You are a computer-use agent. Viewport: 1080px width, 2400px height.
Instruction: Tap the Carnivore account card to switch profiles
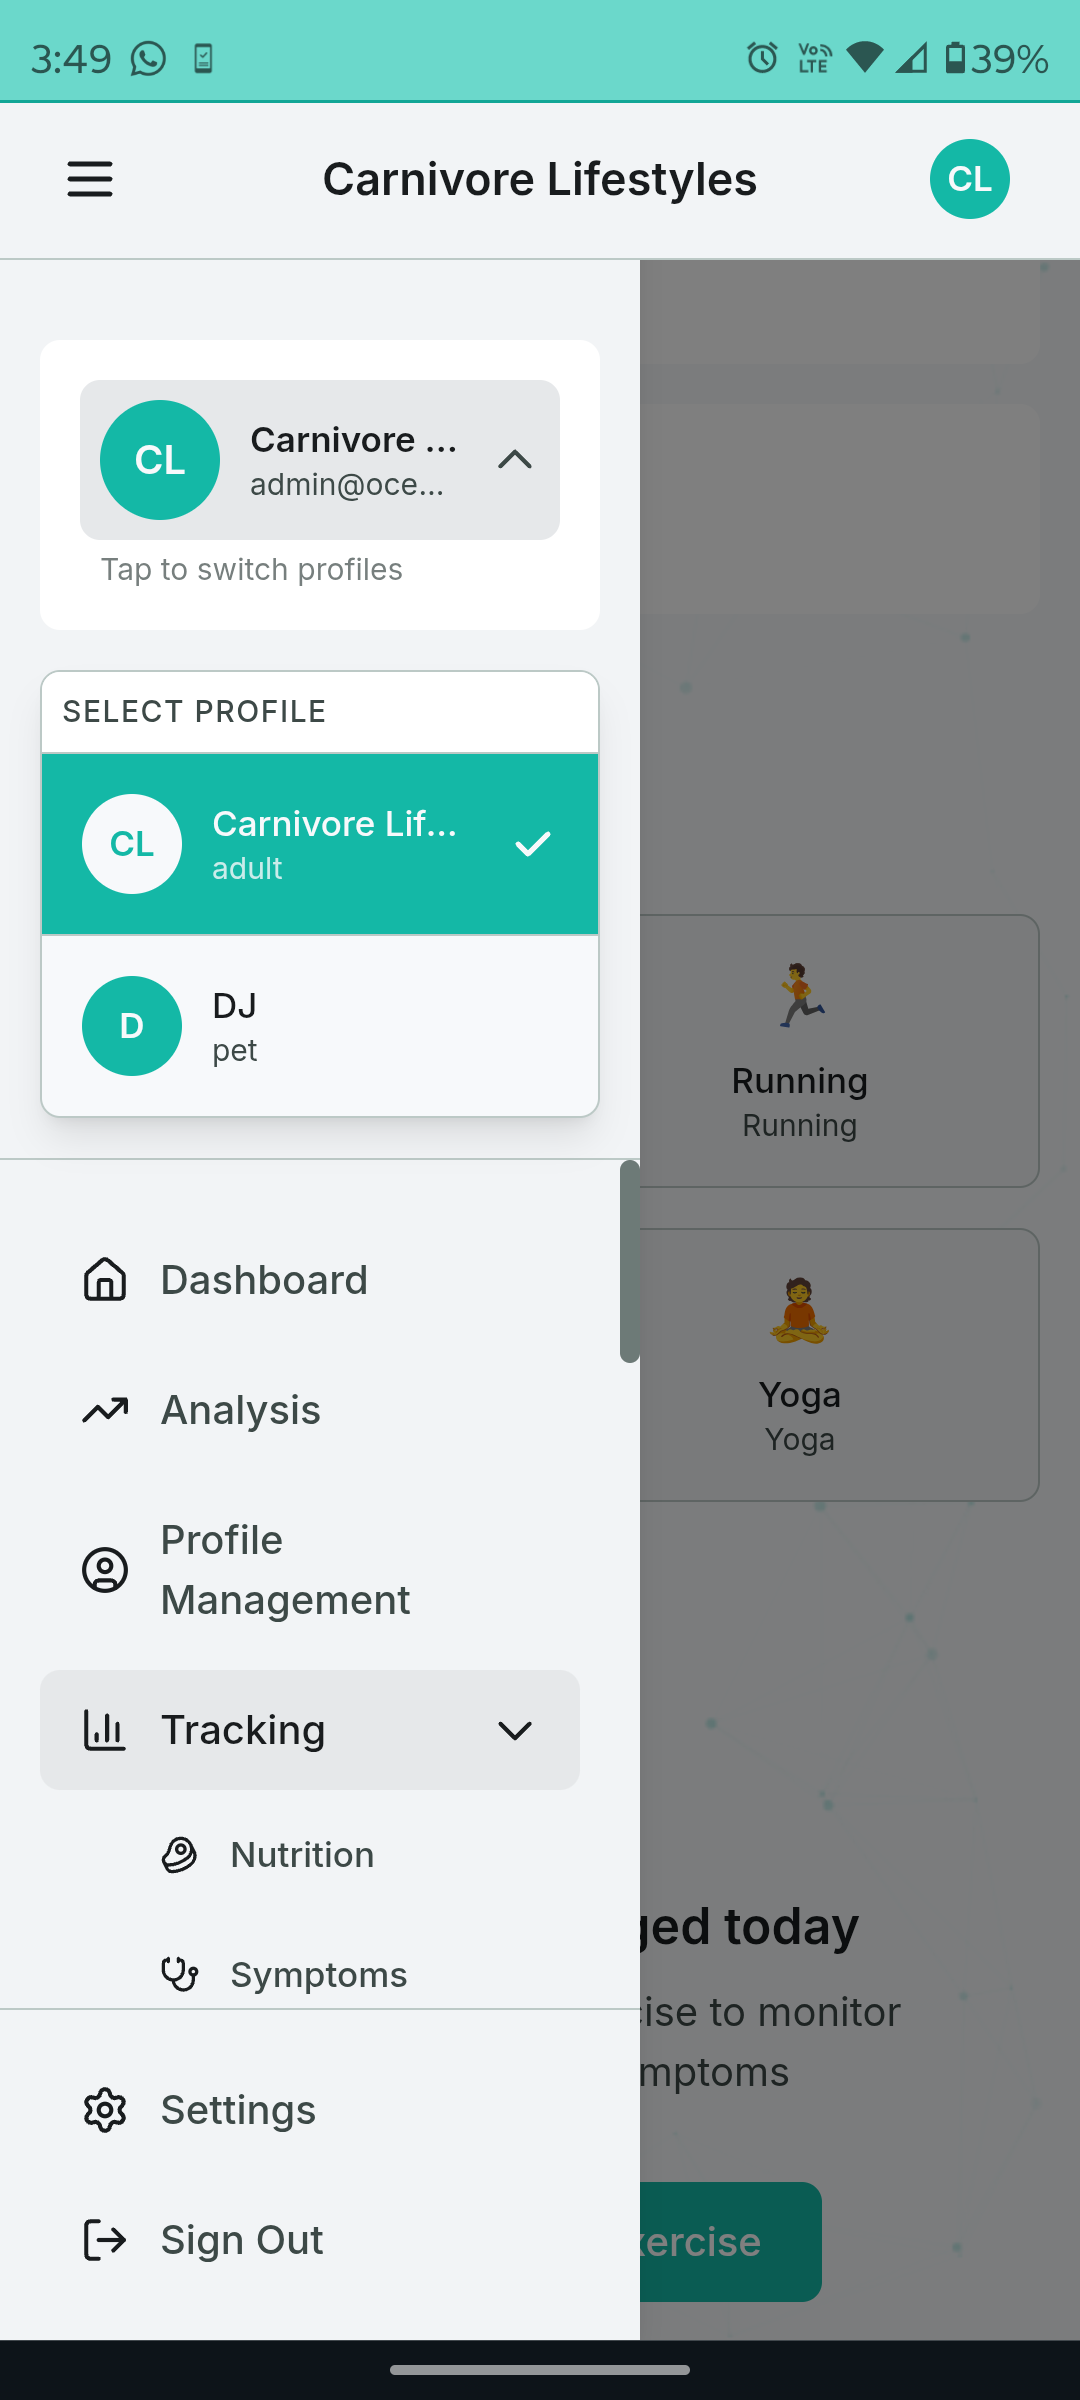[x=320, y=460]
